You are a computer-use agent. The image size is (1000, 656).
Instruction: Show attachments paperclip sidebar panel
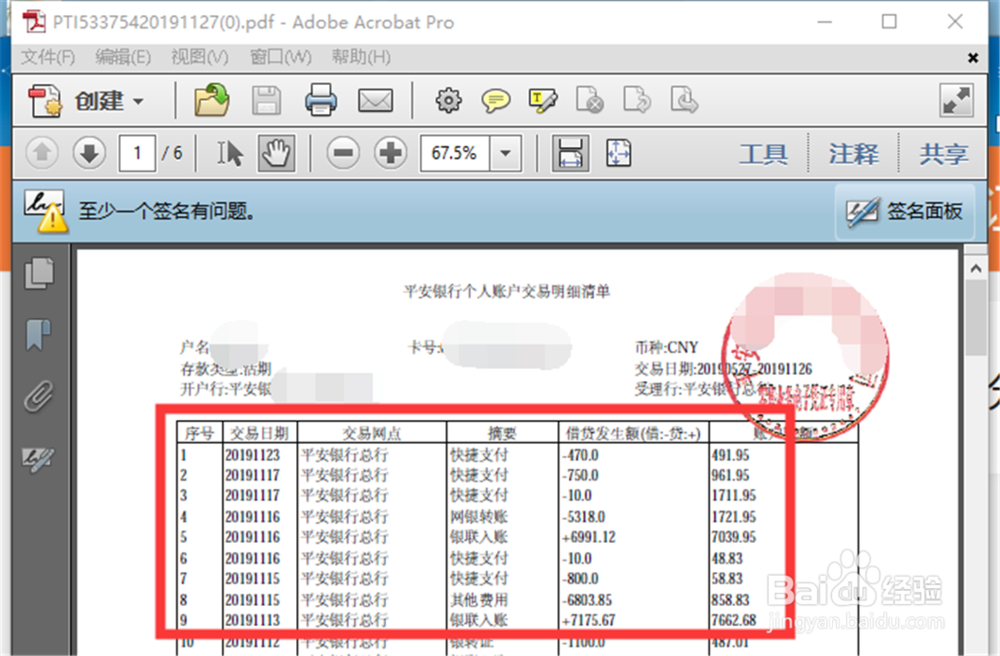point(39,396)
